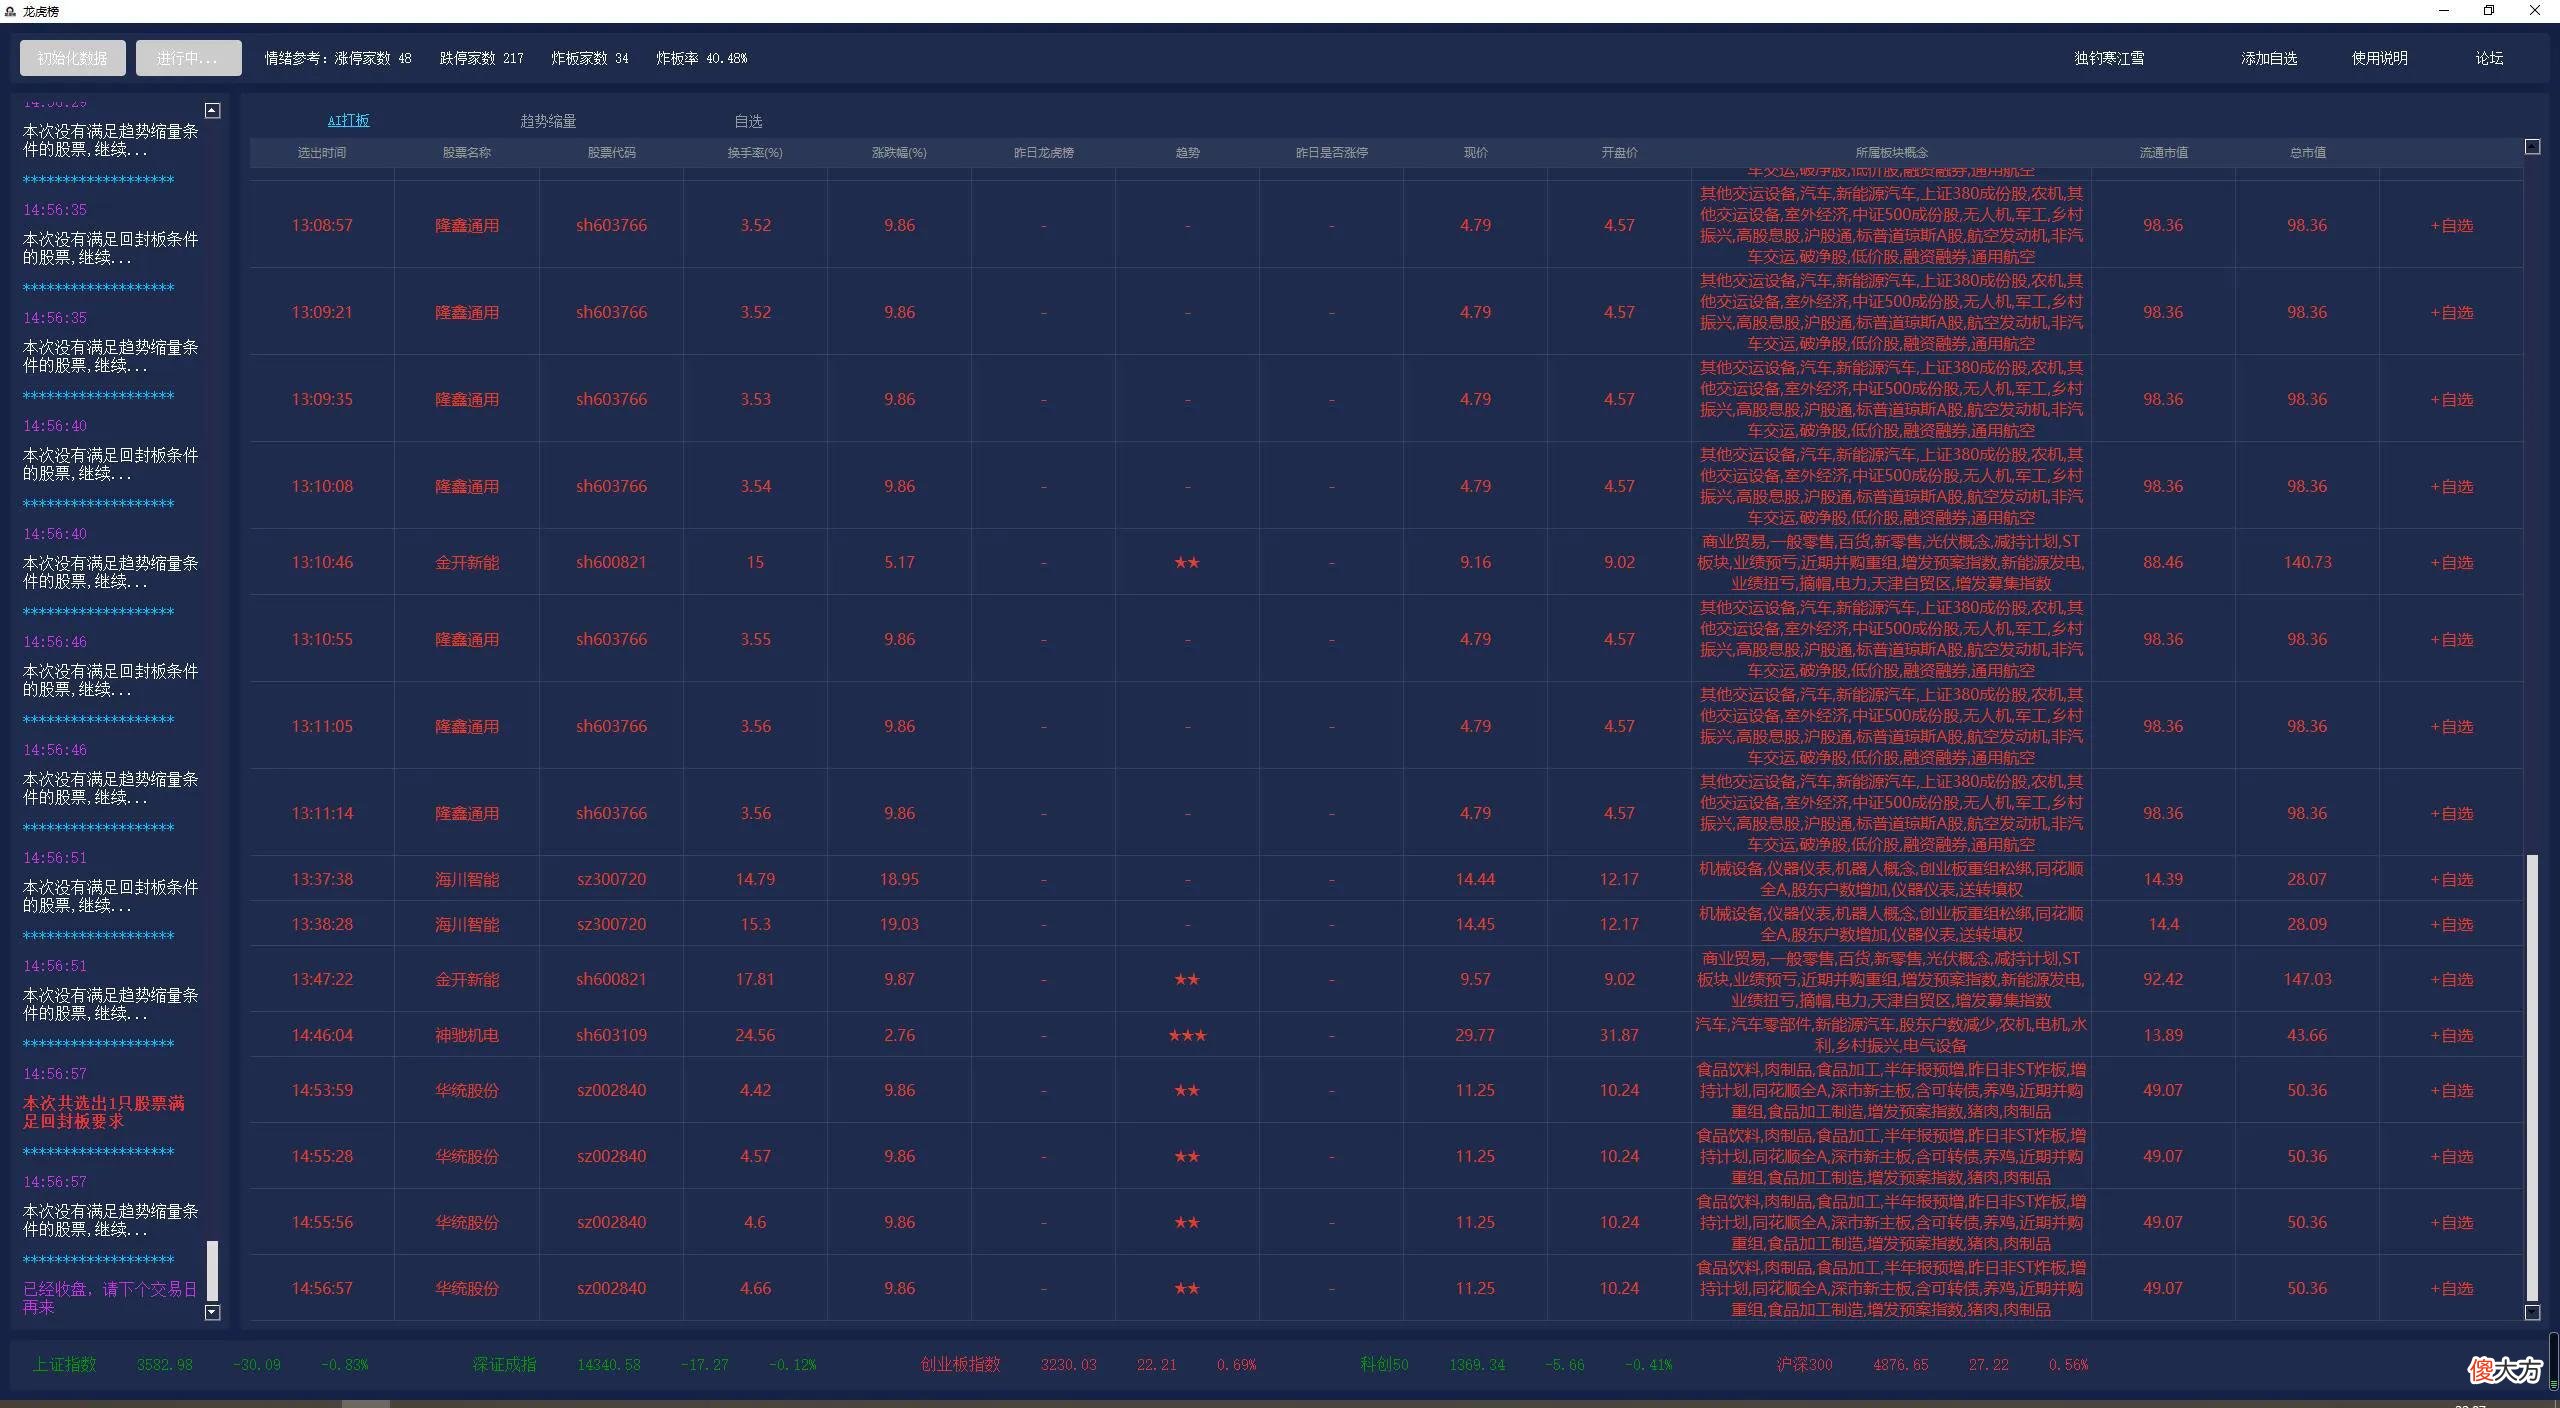
Task: Add 华统股份 14:56:57 row to 自选
Action: (2451, 1288)
